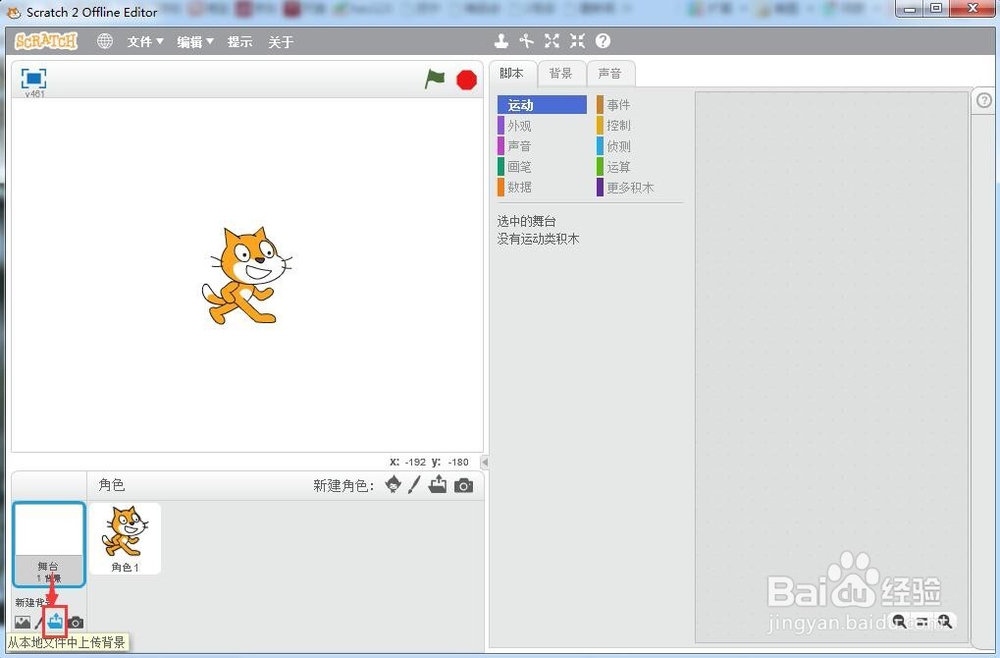1000x658 pixels.
Task: Click the 提示 menu item
Action: click(x=240, y=41)
